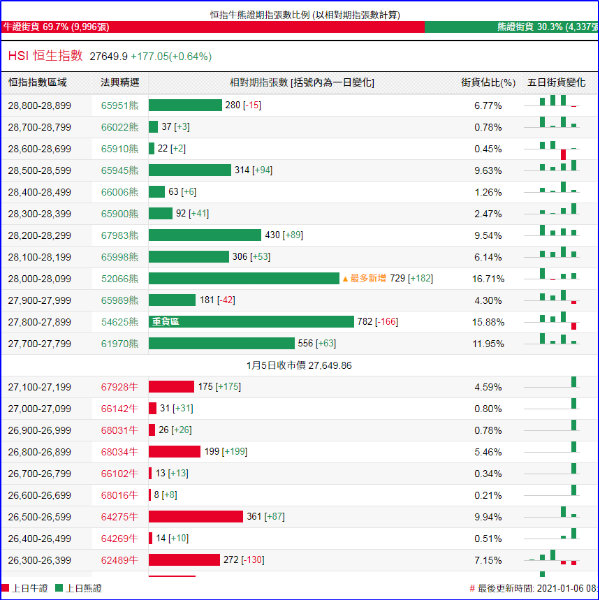Click the green 上日熊證 legend swatch
This screenshot has width=599, height=600.
pos(59,588)
